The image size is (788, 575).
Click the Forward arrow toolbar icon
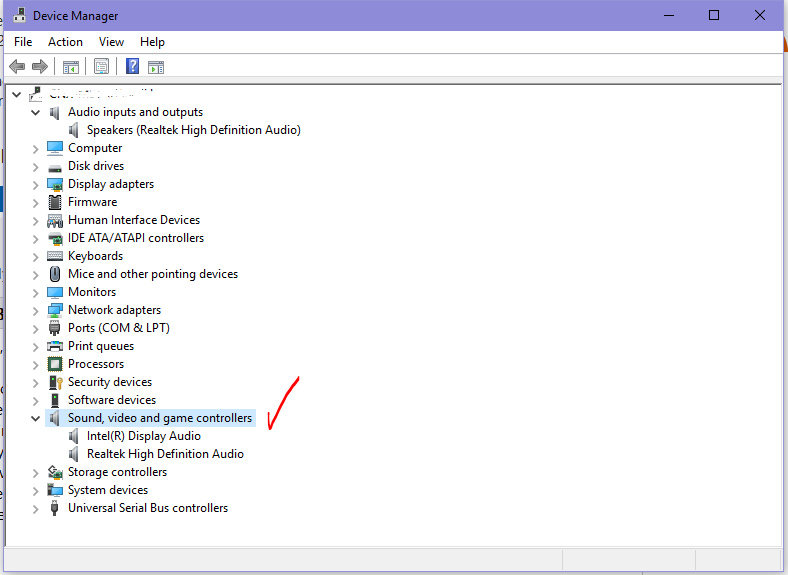(x=40, y=66)
